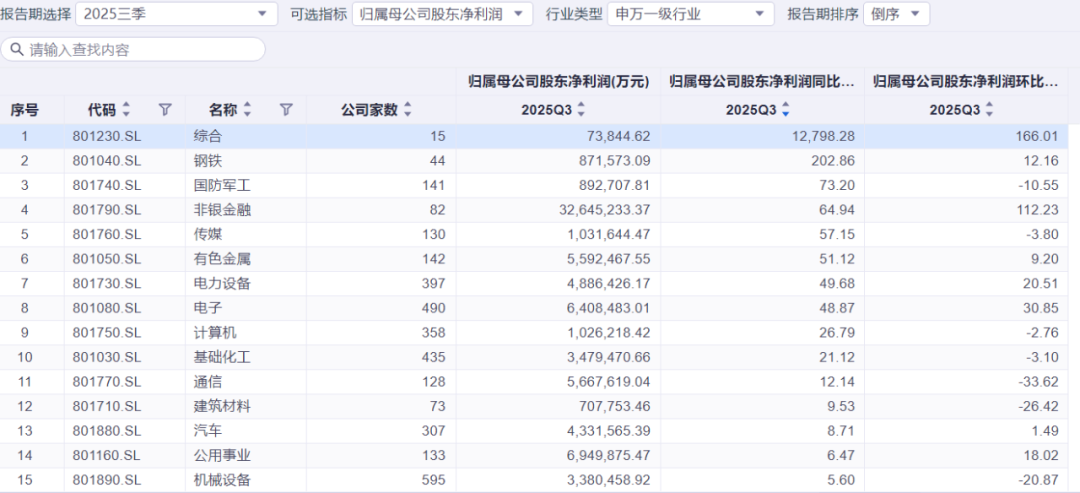1080x493 pixels.
Task: Click the 机械设备 industry name
Action: point(222,480)
